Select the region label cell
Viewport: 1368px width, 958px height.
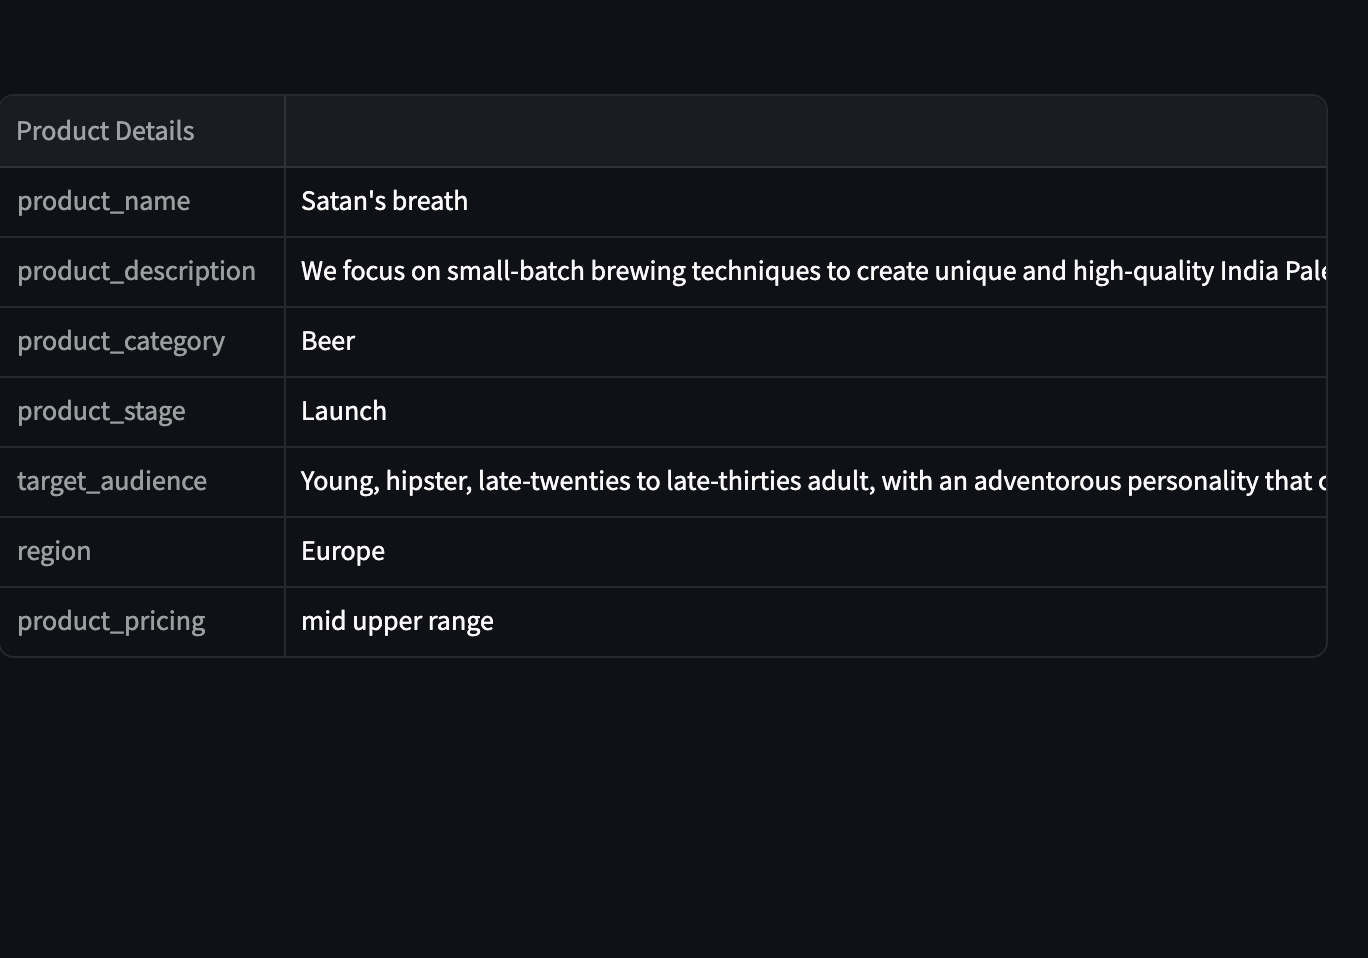[x=142, y=552]
